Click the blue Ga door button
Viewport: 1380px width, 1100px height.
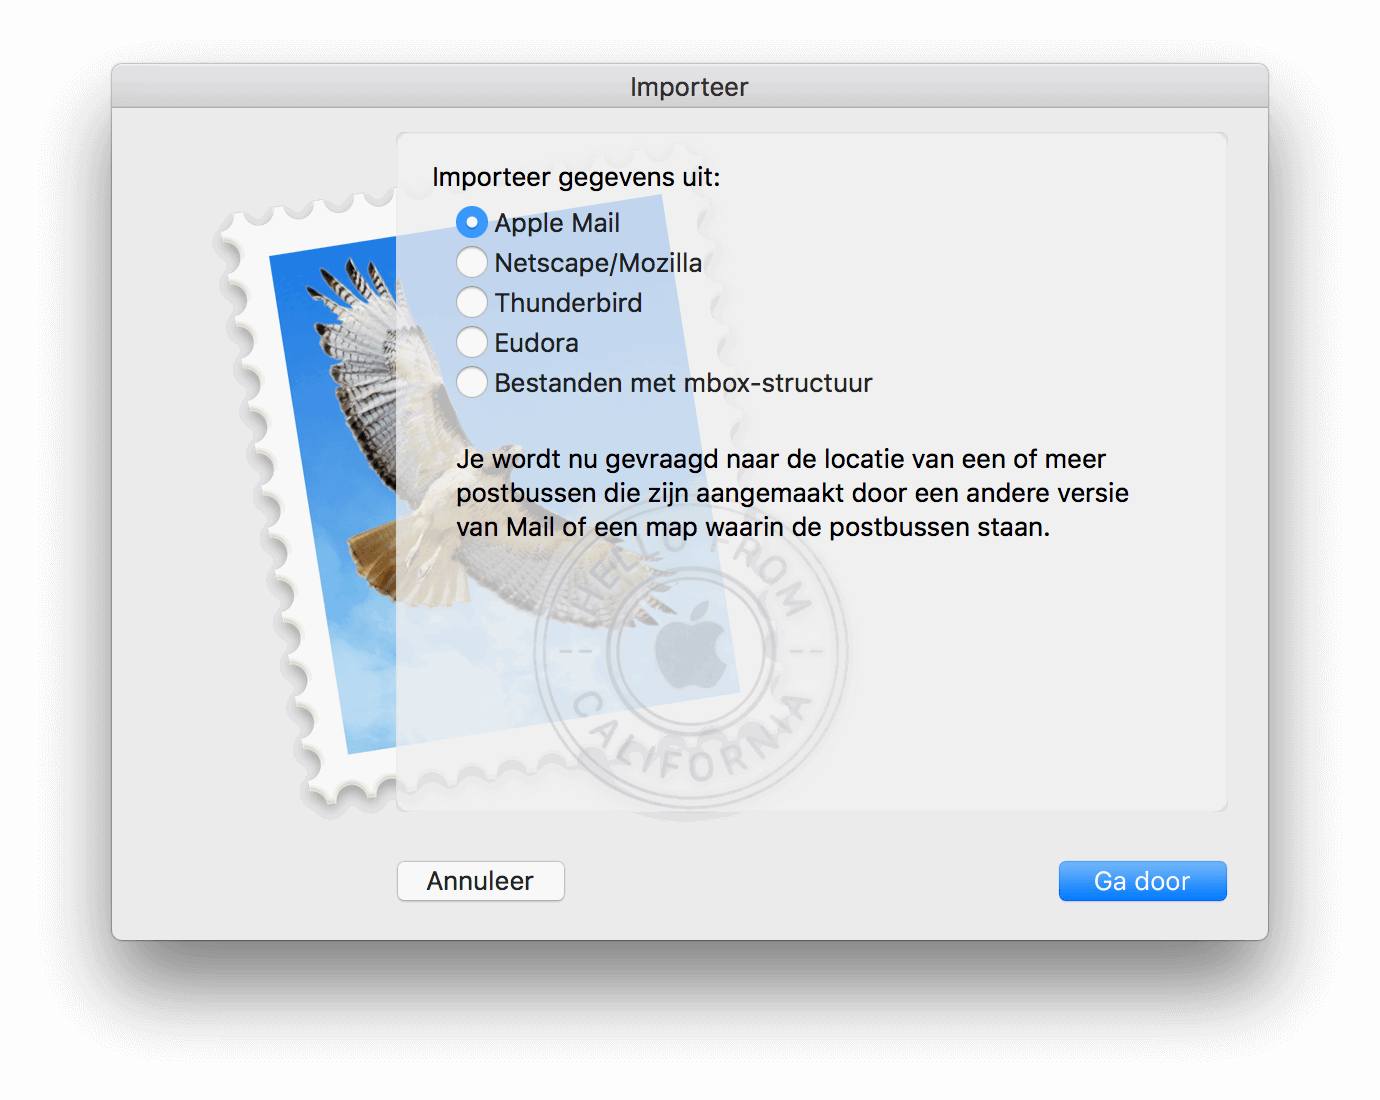[x=1143, y=881]
